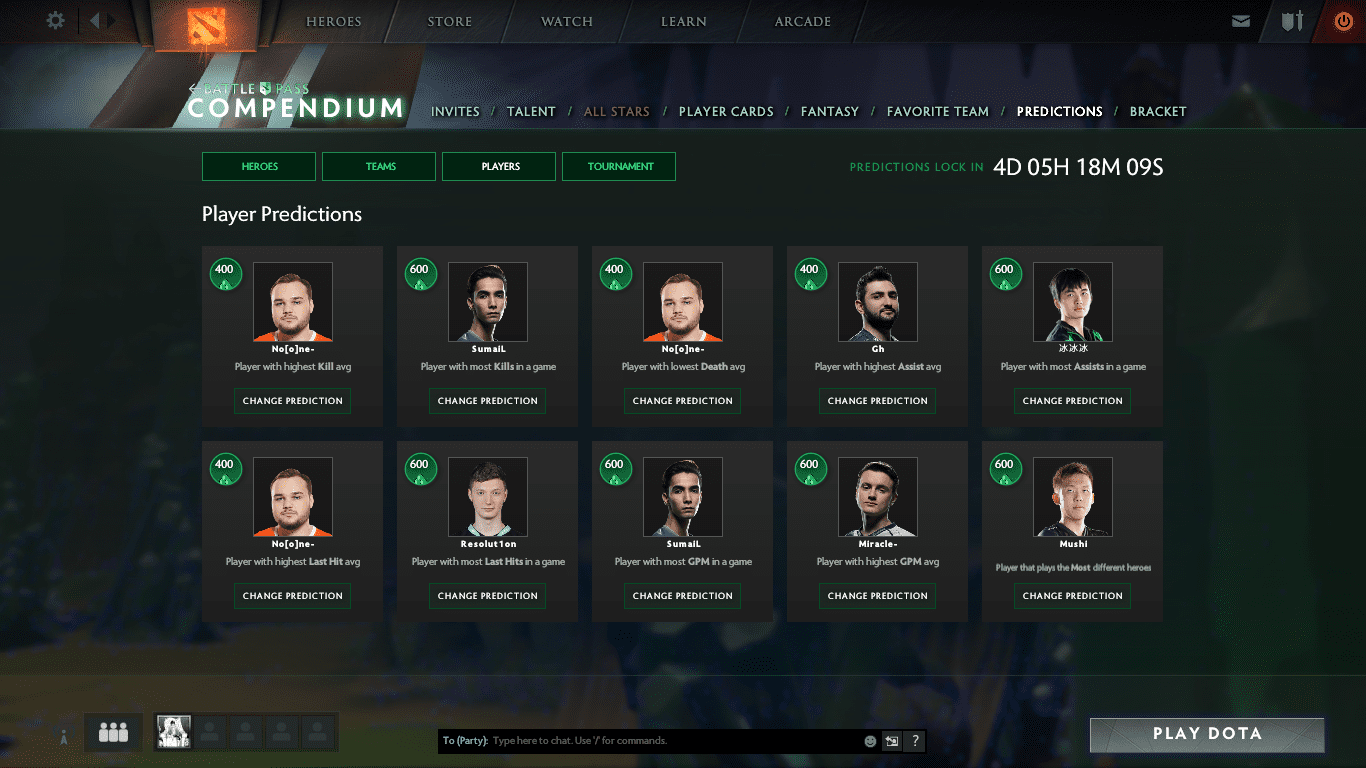Open the Store menu

(x=449, y=22)
